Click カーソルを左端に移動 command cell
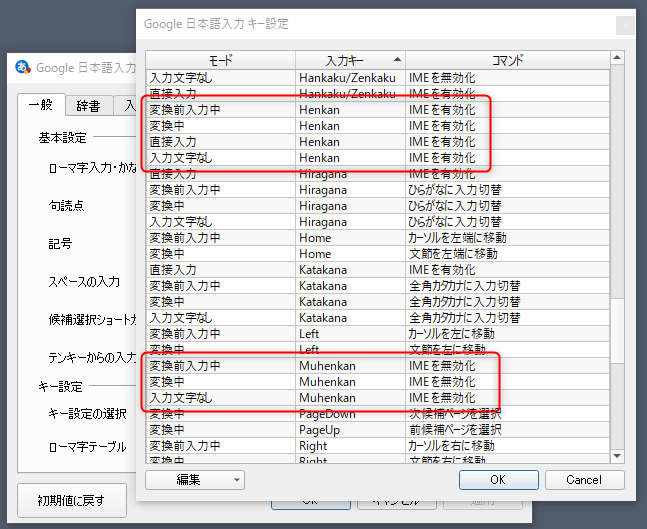Screen dimensions: 647x529 tap(508, 238)
